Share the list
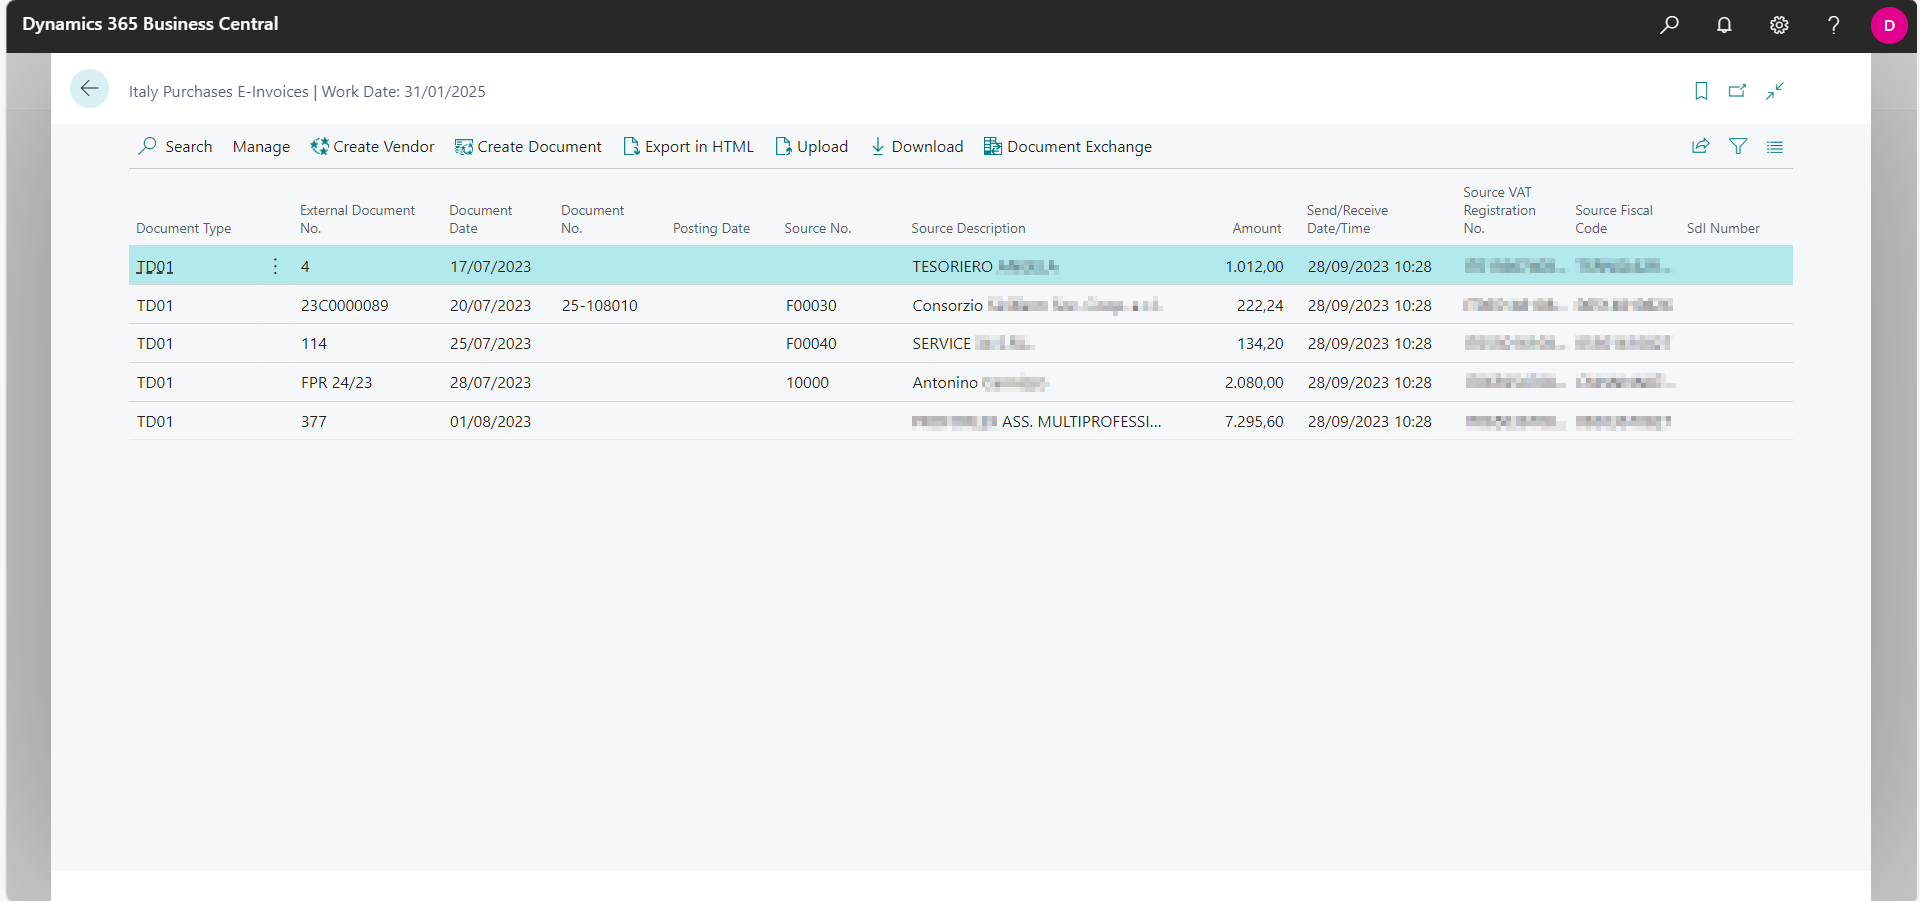 coord(1700,146)
